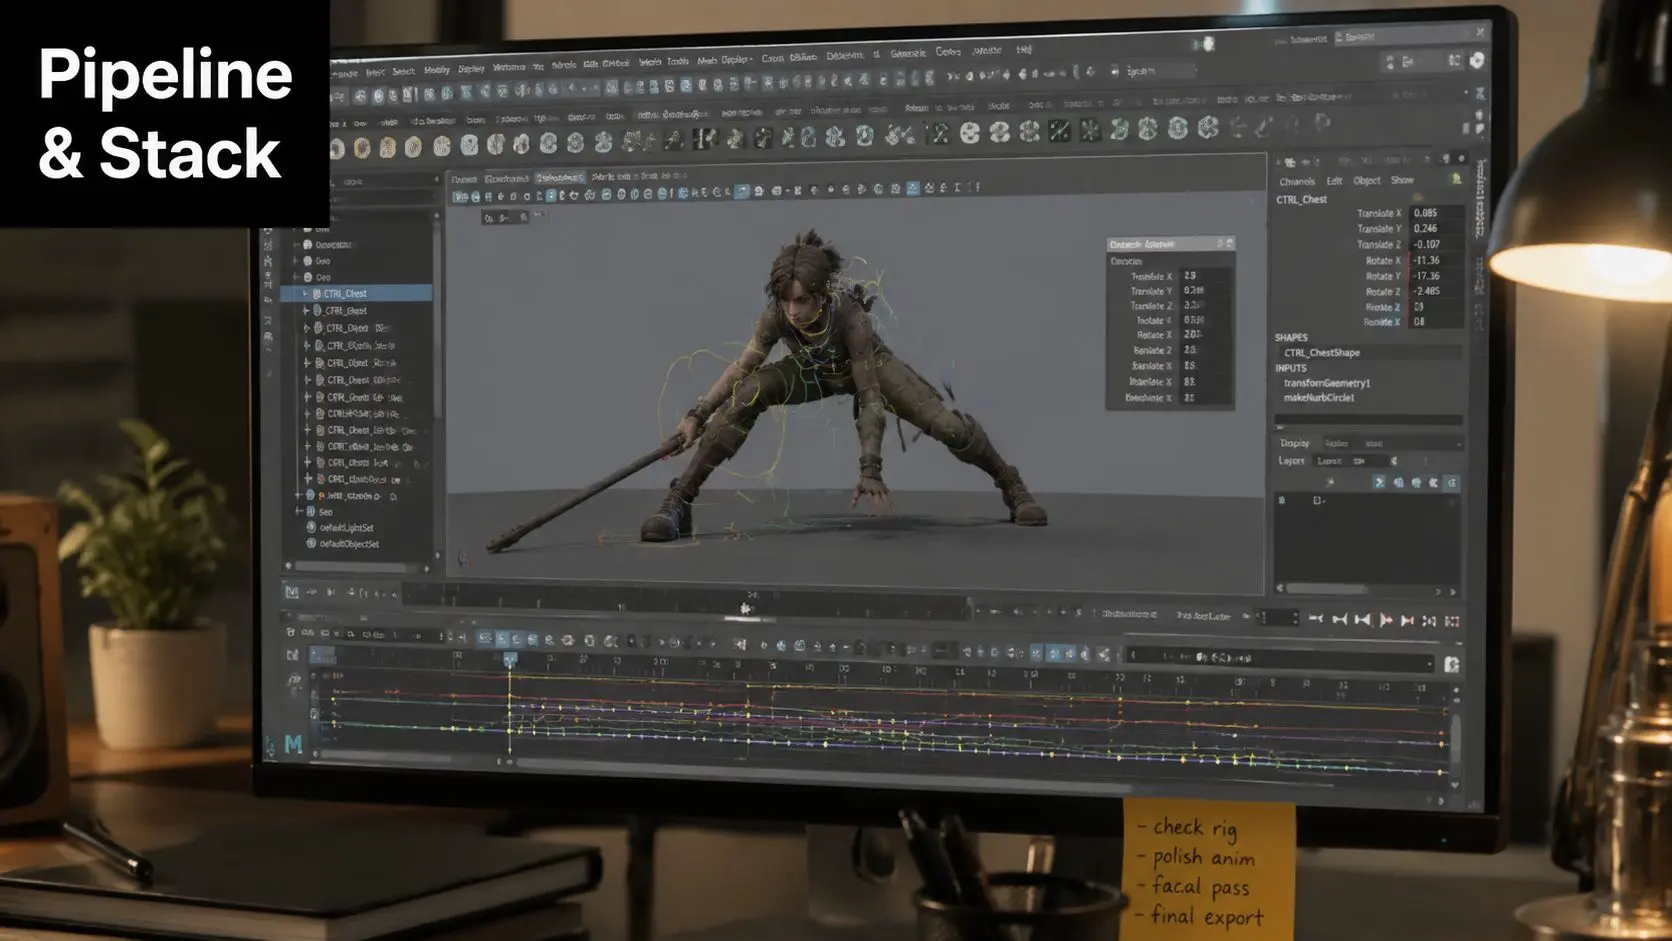Select the CTRL_ChestShape shape node
This screenshot has width=1672, height=941.
[1322, 353]
